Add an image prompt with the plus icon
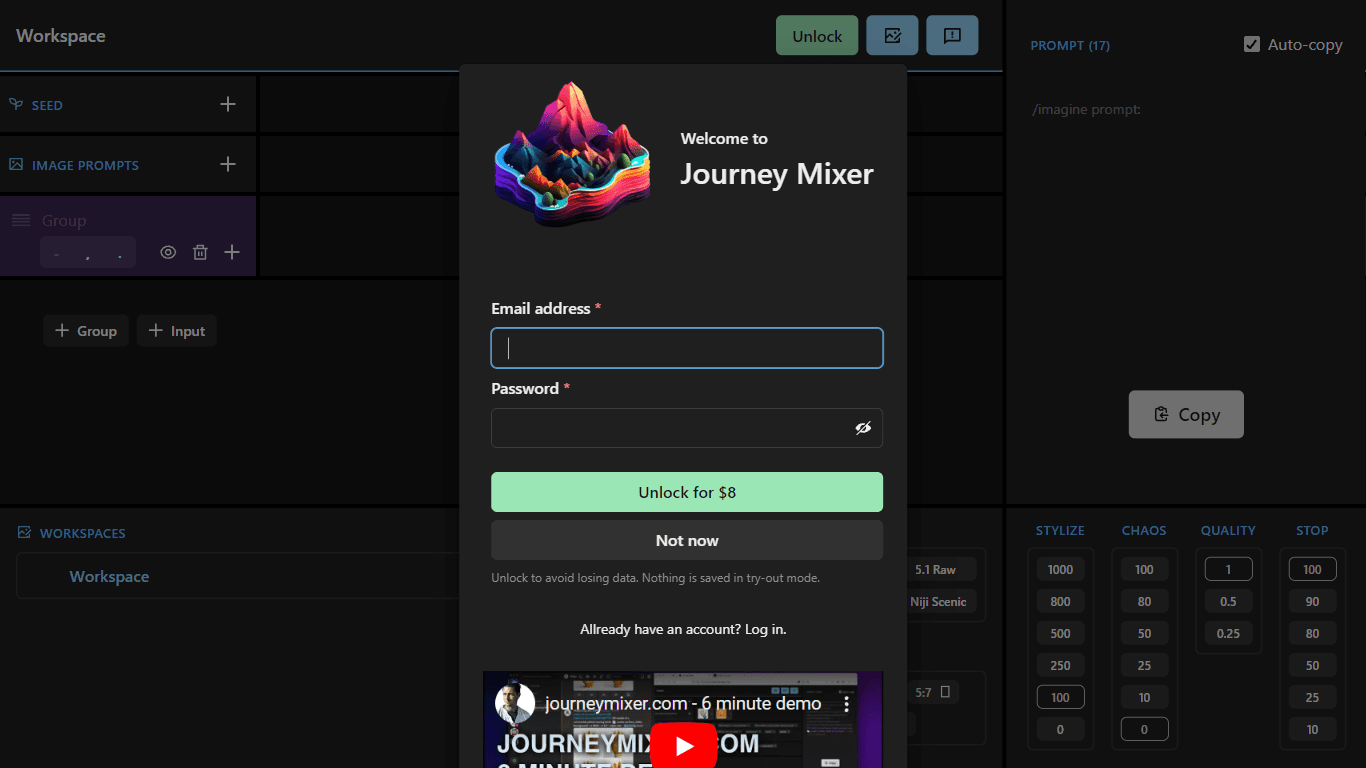This screenshot has width=1366, height=768. point(228,164)
